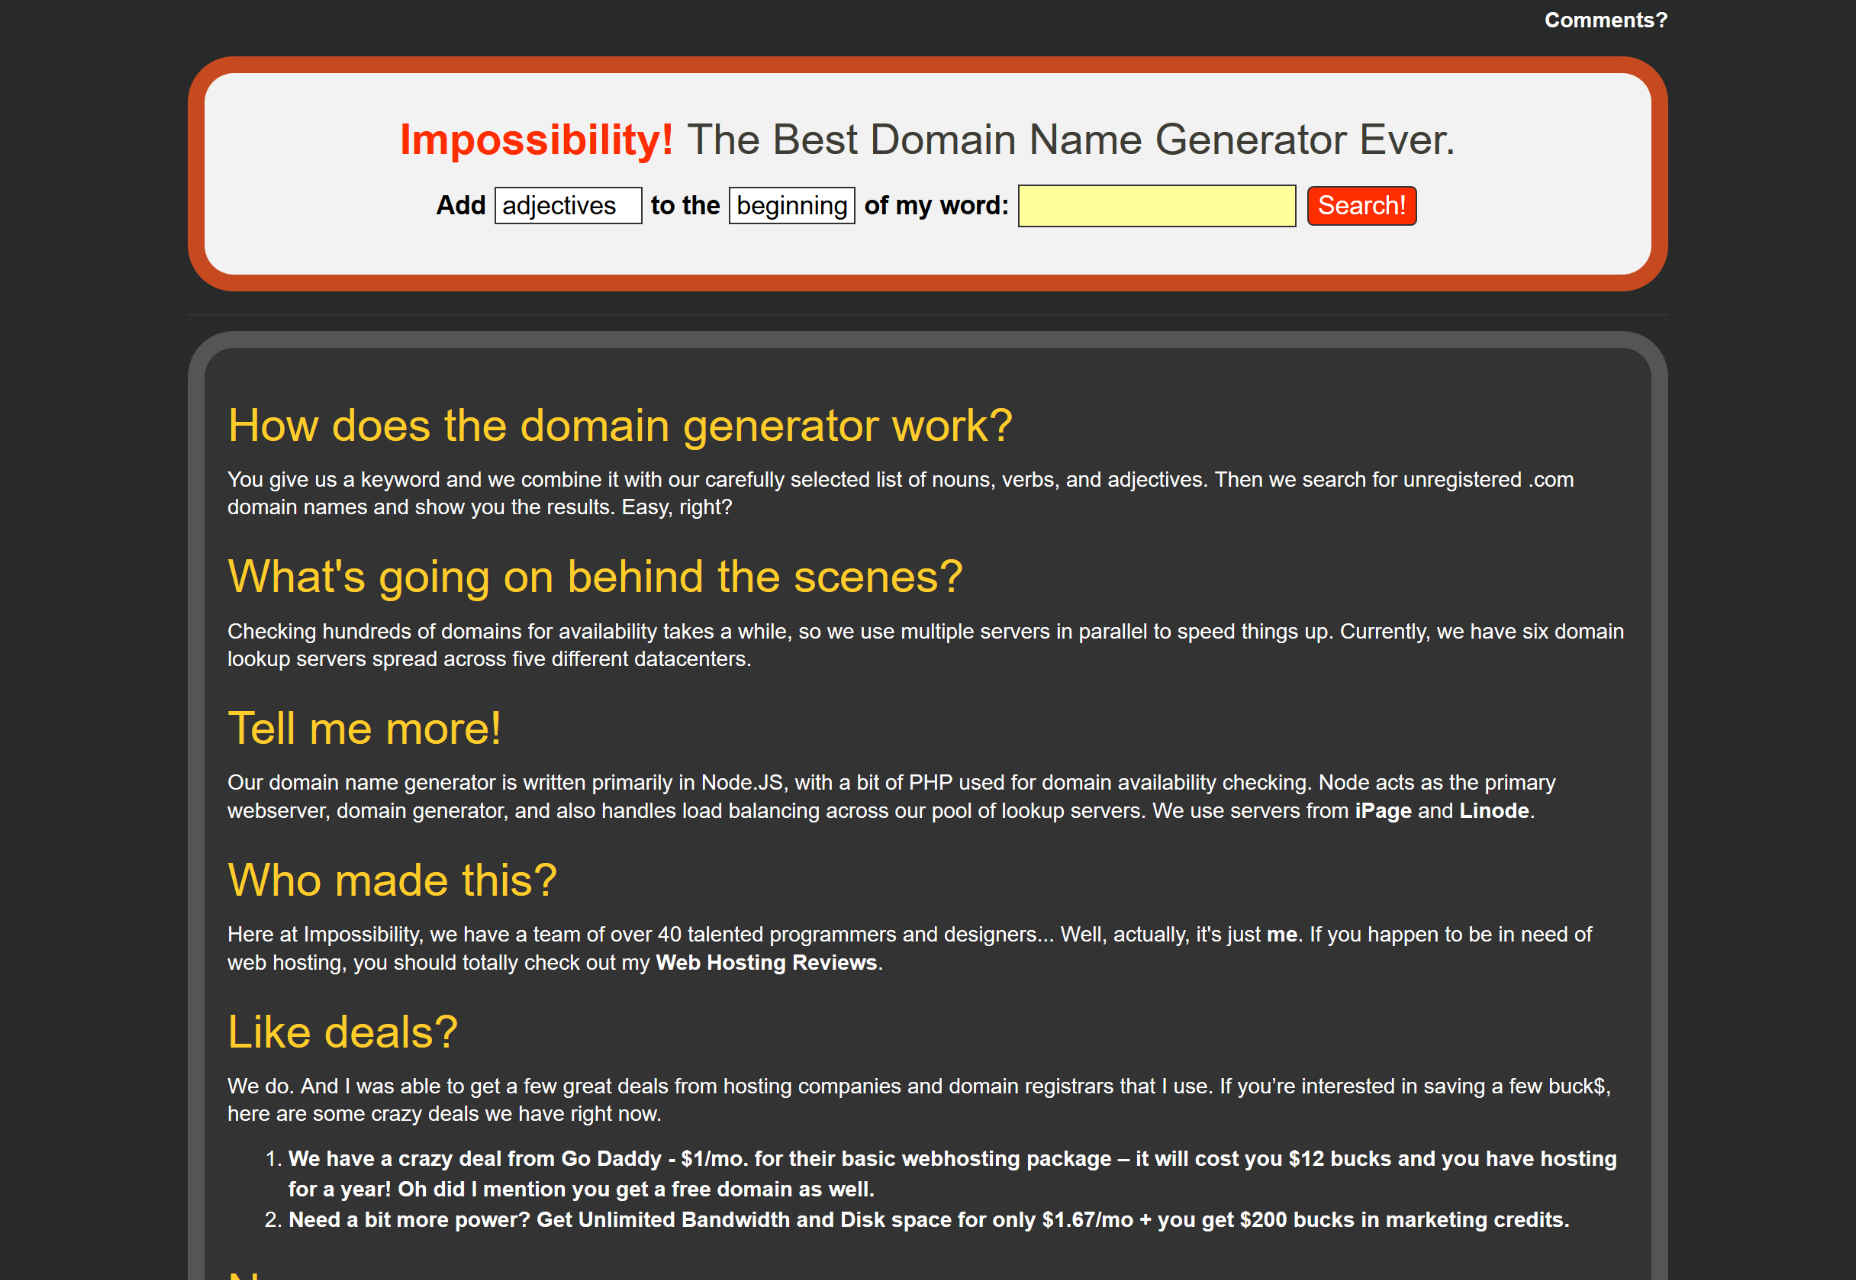Click 'The Best Domain Name Generator Ever.' text
The width and height of the screenshot is (1856, 1280).
point(1071,140)
